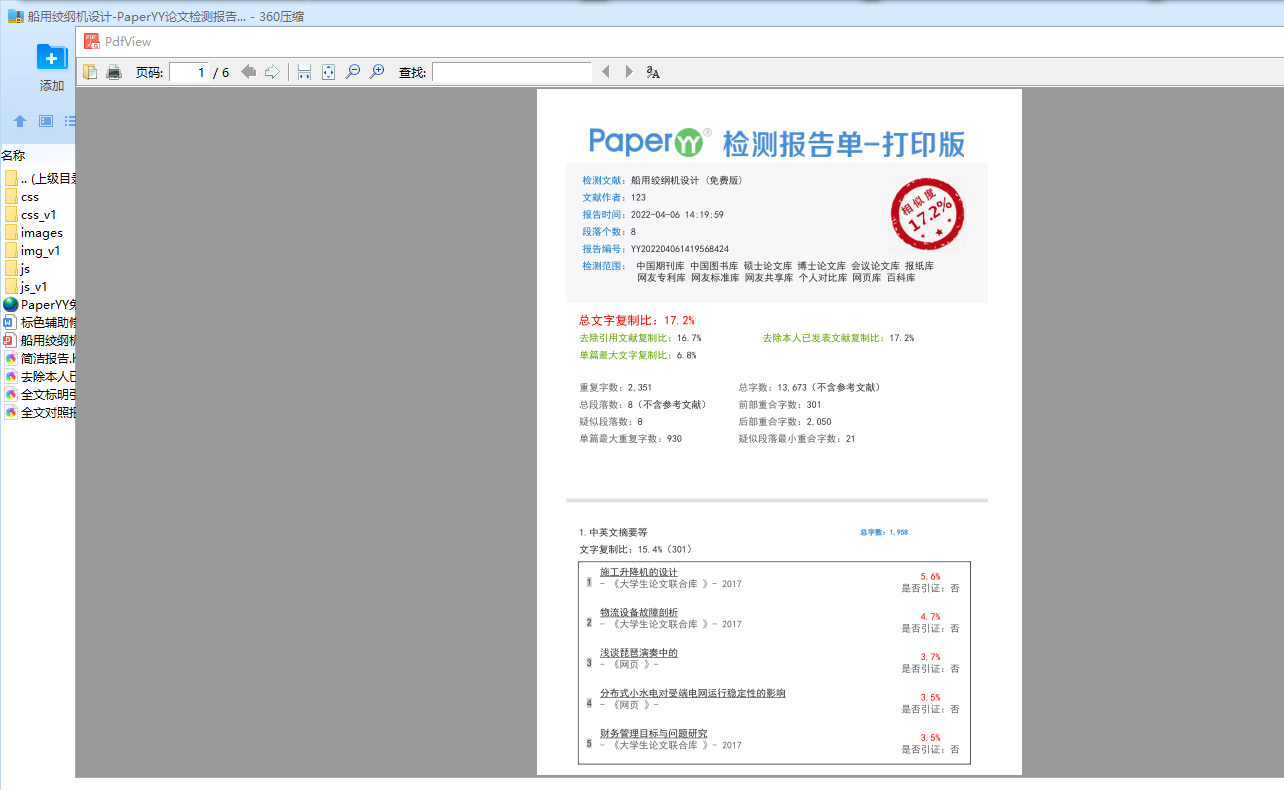Select the 简洁报告 file

(x=40, y=359)
